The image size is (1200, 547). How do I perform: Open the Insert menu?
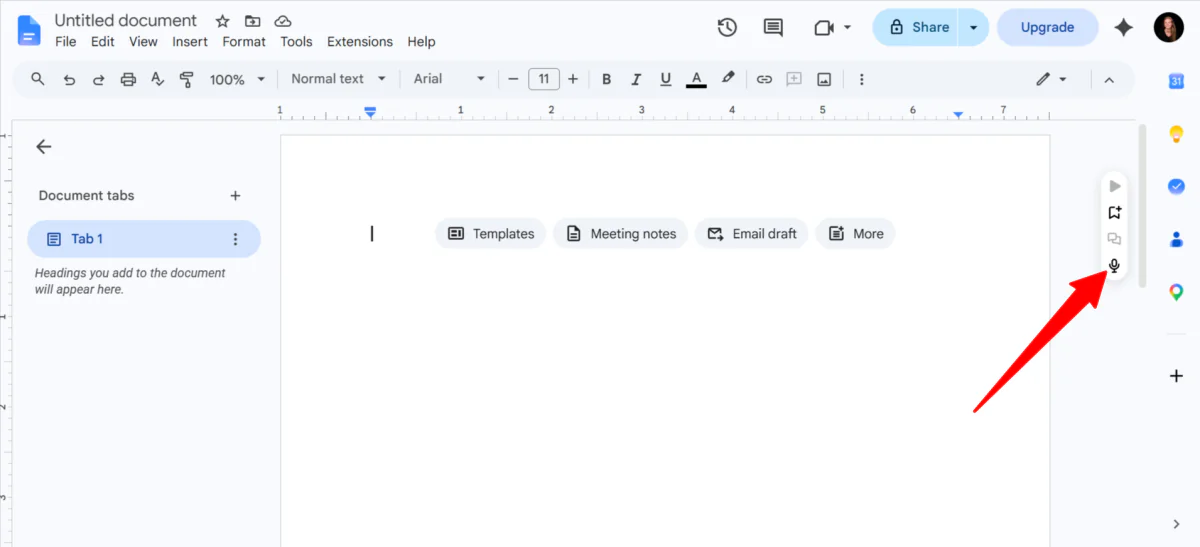190,42
